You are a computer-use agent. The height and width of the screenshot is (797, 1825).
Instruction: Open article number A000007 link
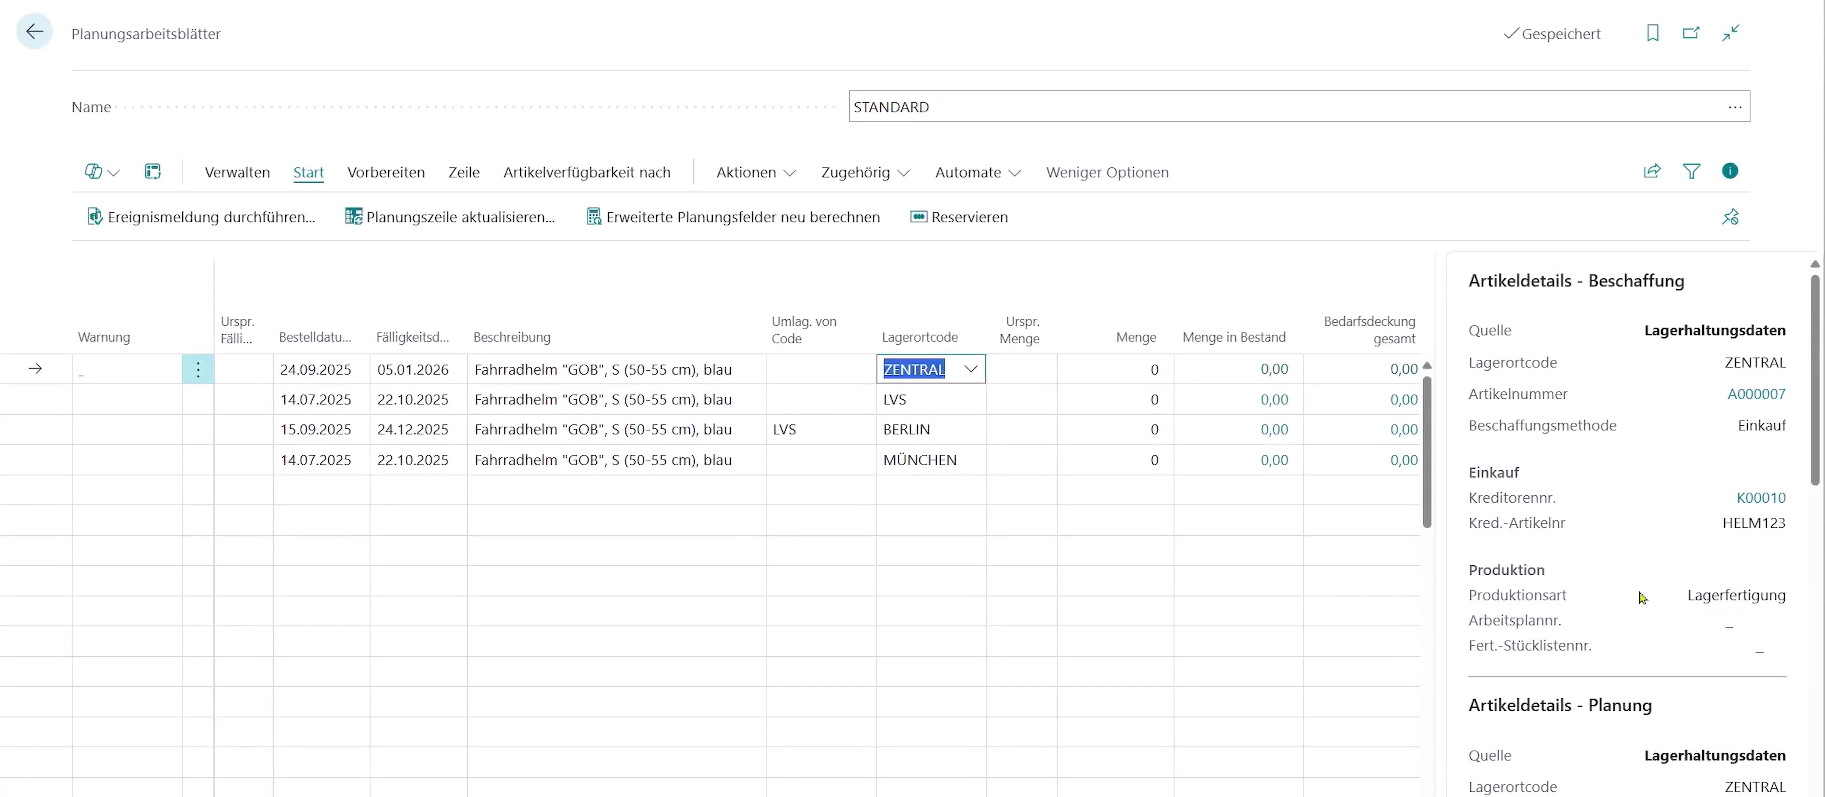[1756, 394]
